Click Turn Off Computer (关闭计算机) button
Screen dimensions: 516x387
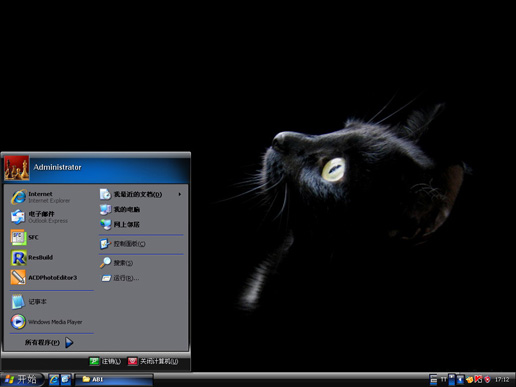[153, 361]
